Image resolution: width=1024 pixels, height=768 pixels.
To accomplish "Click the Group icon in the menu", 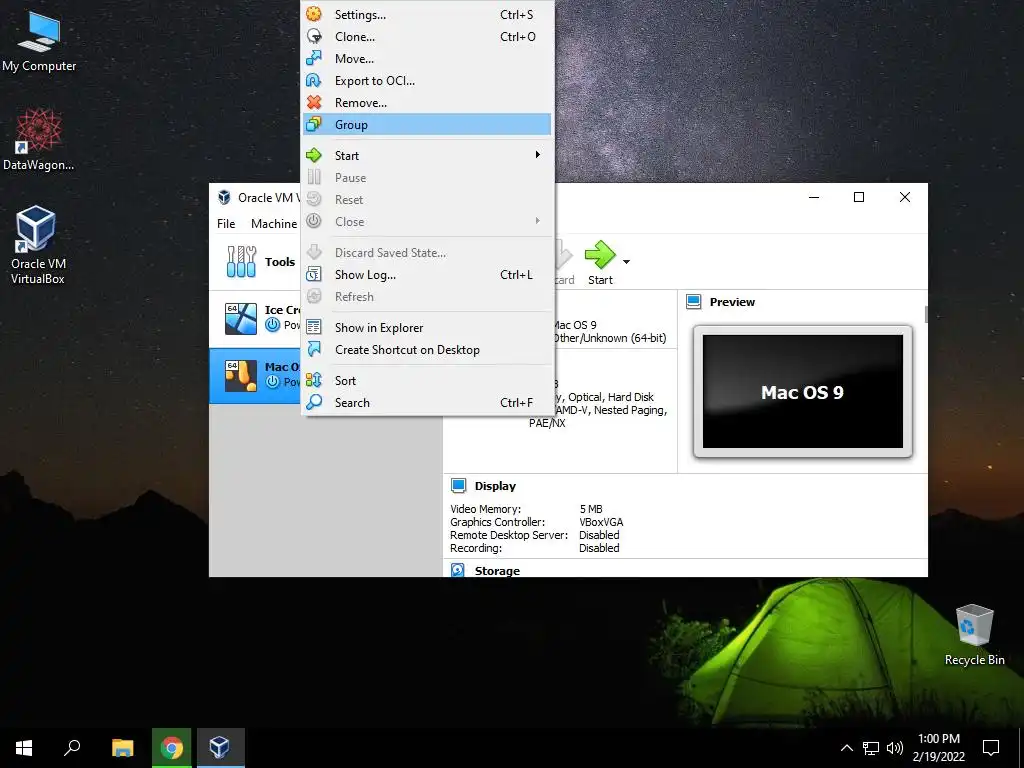I will click(x=314, y=124).
